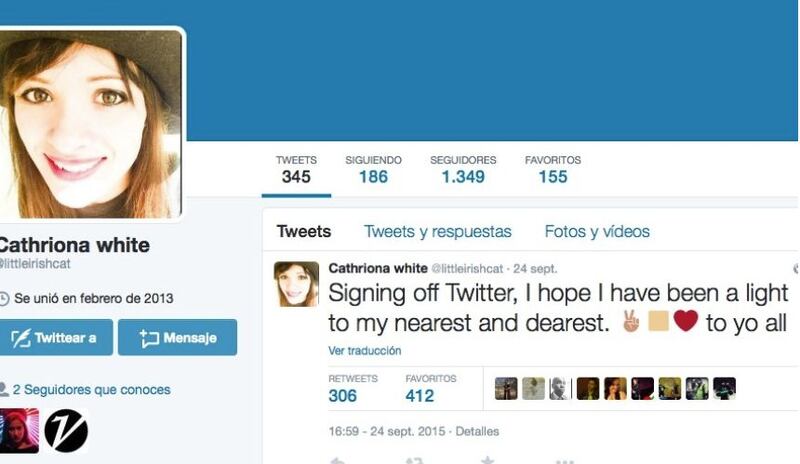This screenshot has width=800, height=464.
Task: Click the last retweeter avatar thumbnail
Action: click(724, 388)
